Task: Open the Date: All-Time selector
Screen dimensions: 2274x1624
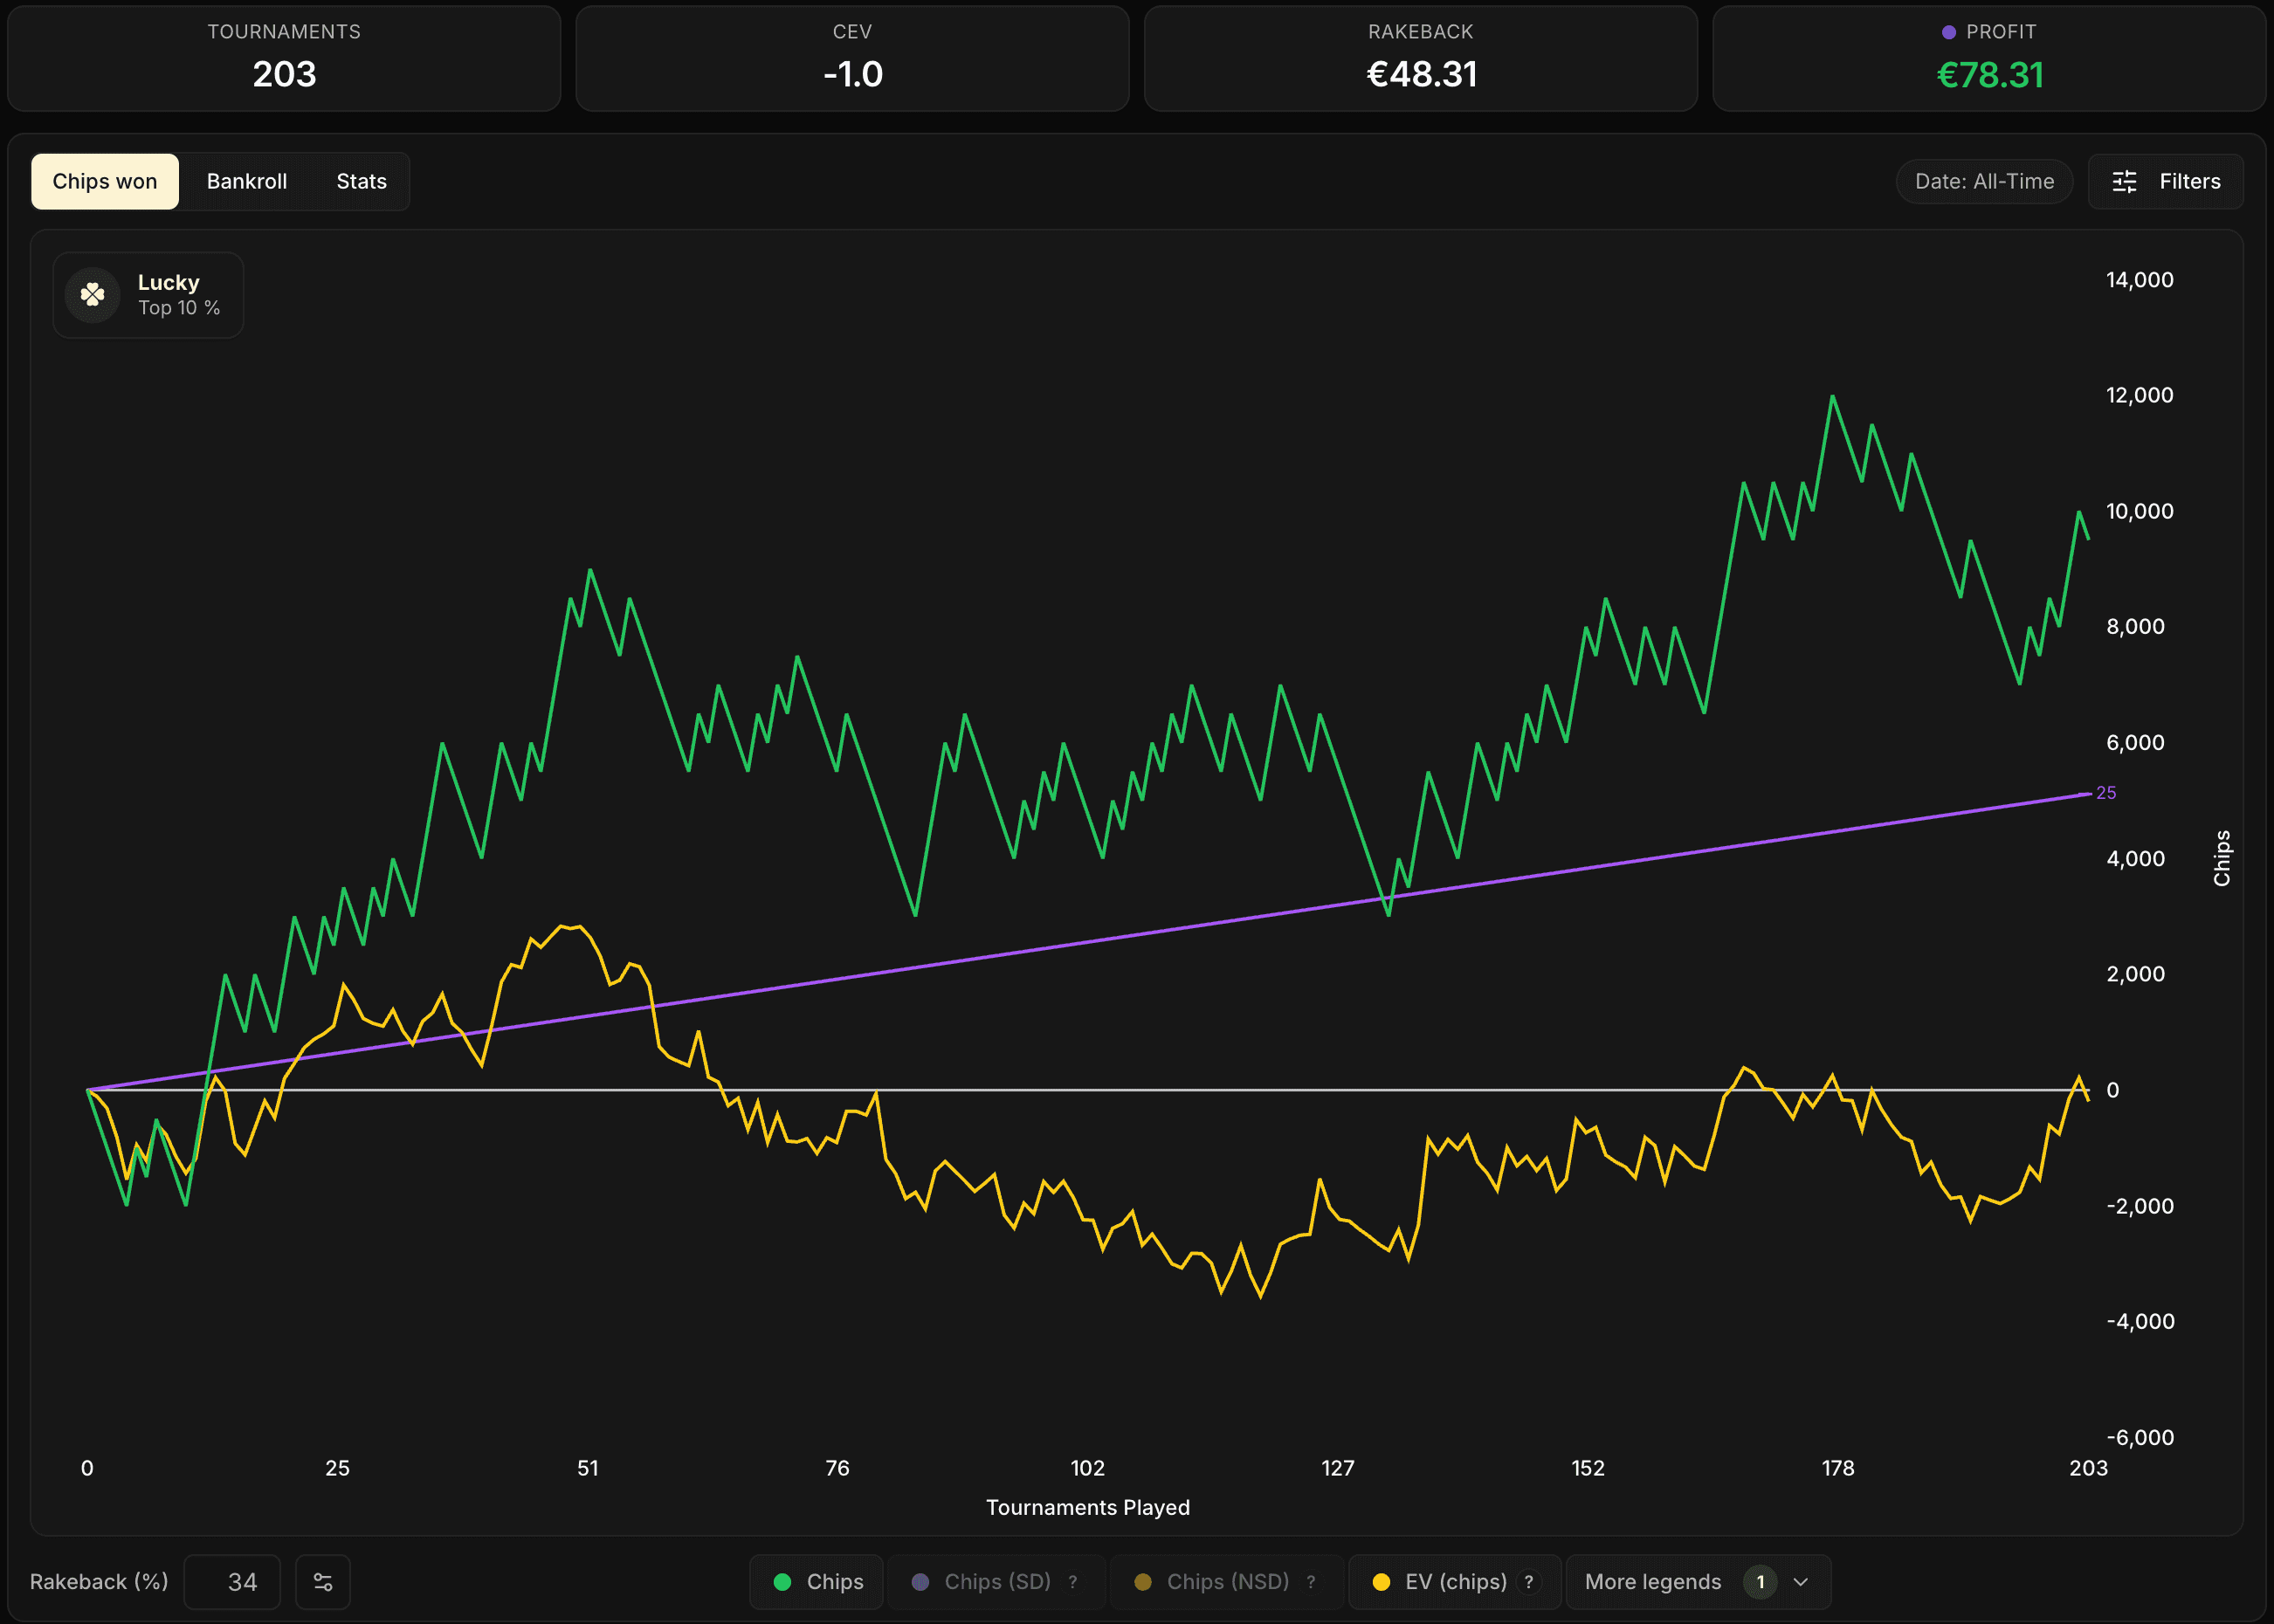Action: point(1984,181)
